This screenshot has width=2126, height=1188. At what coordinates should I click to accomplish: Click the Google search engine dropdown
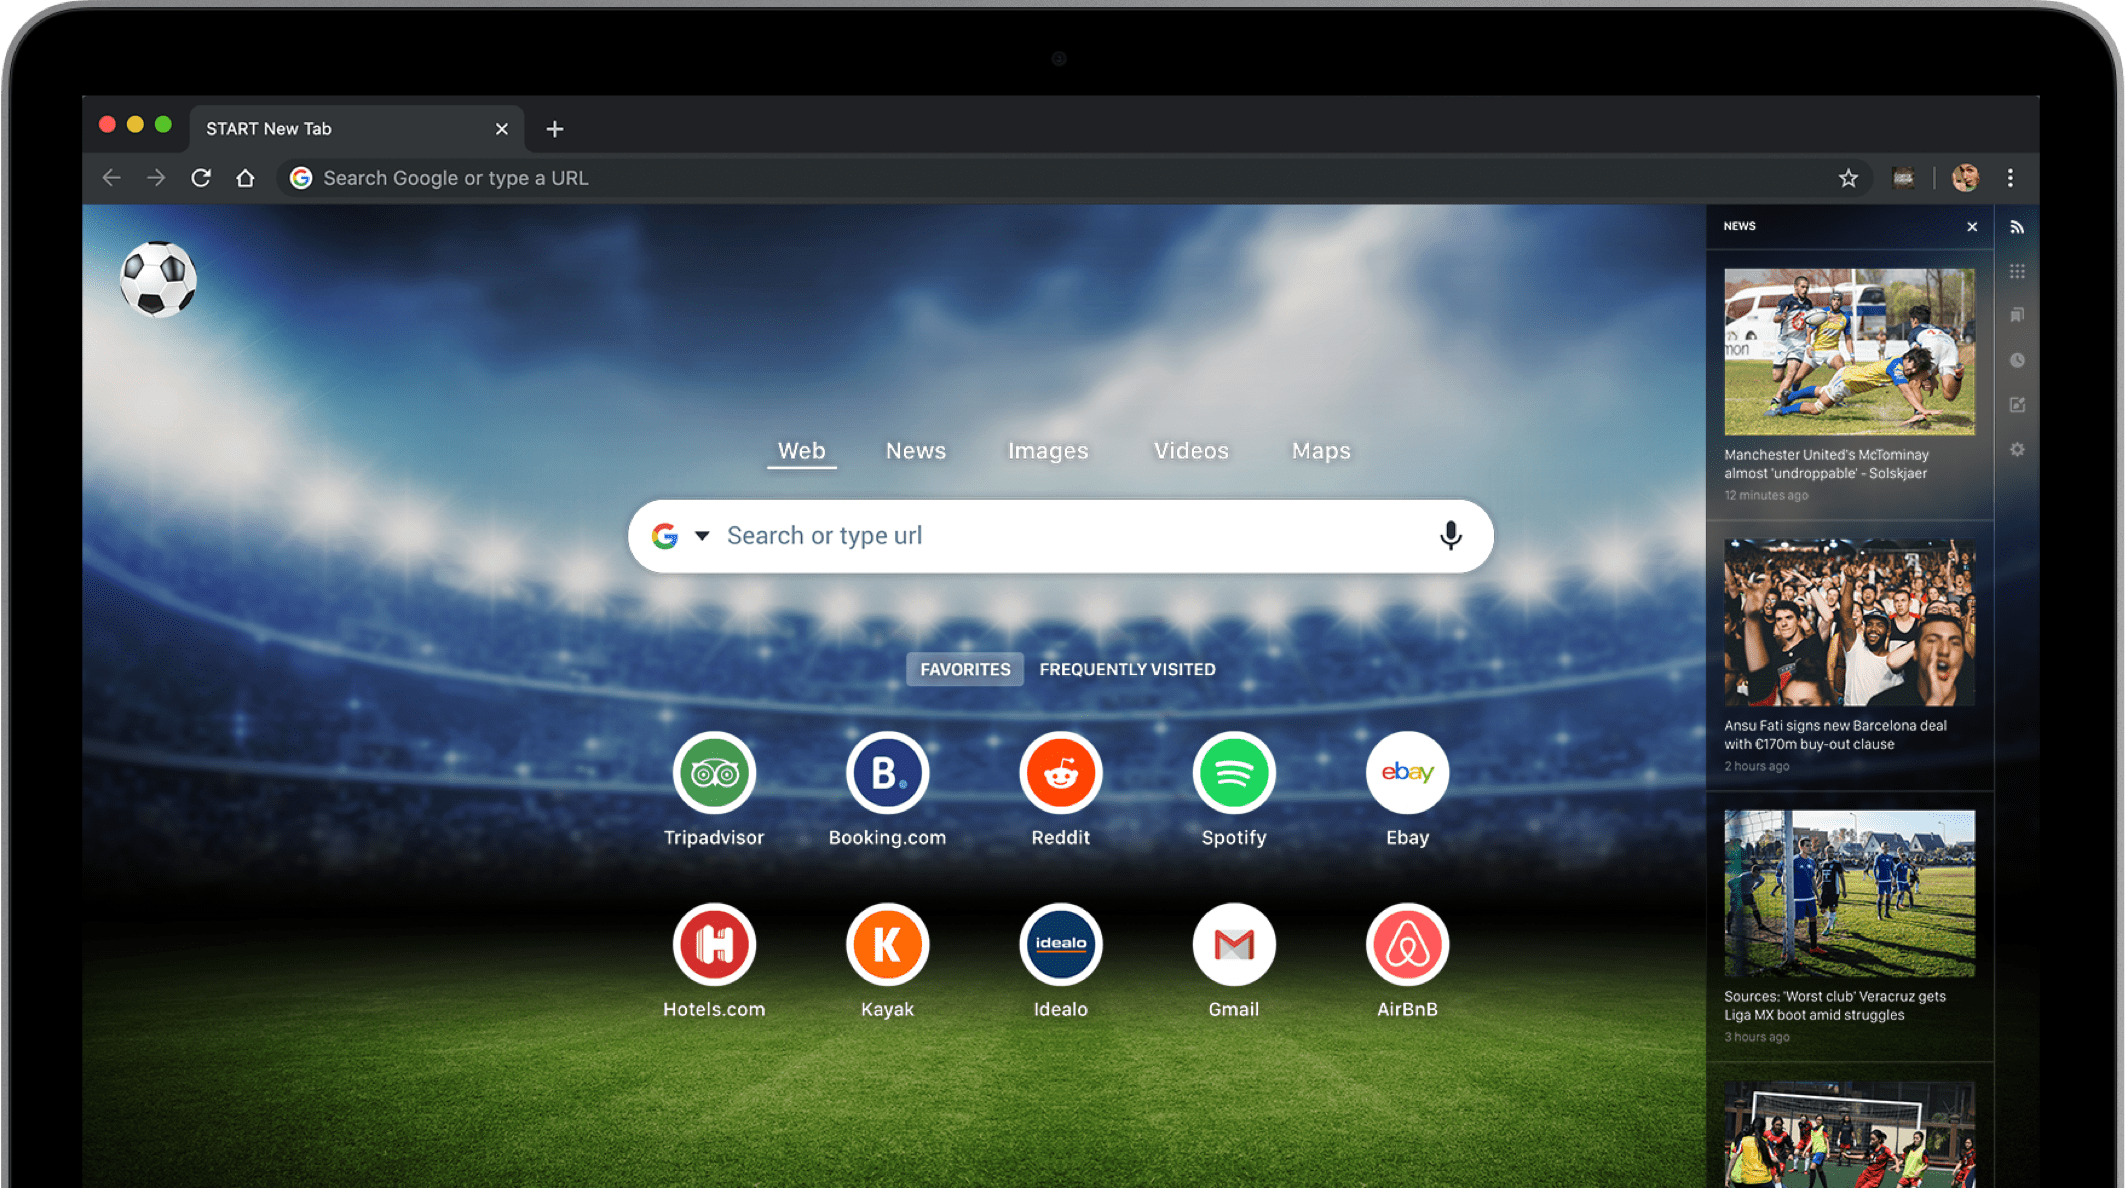coord(698,536)
